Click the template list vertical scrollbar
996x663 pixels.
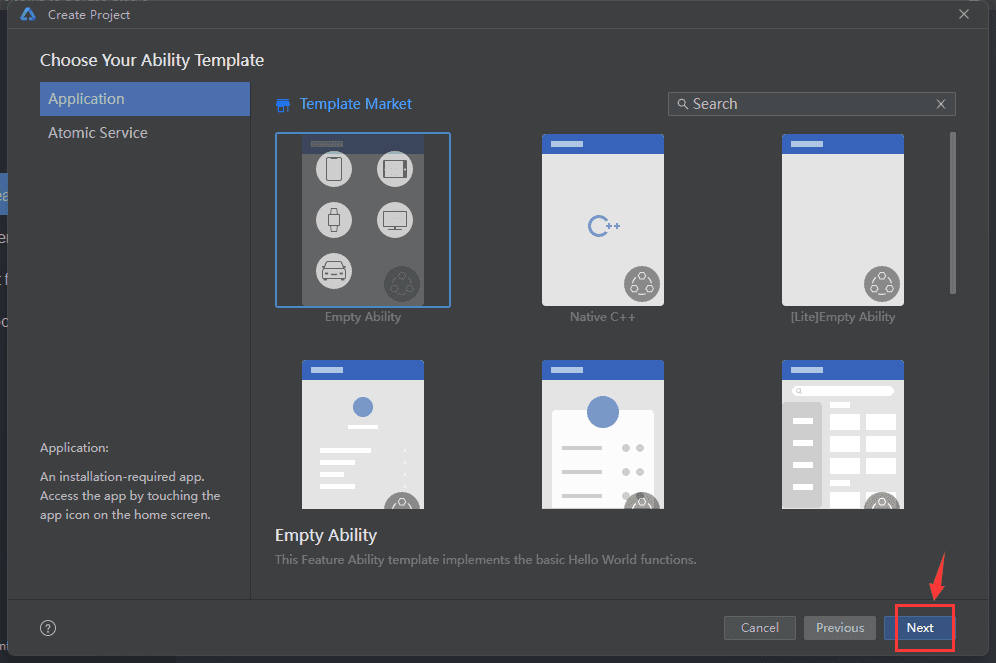click(952, 213)
